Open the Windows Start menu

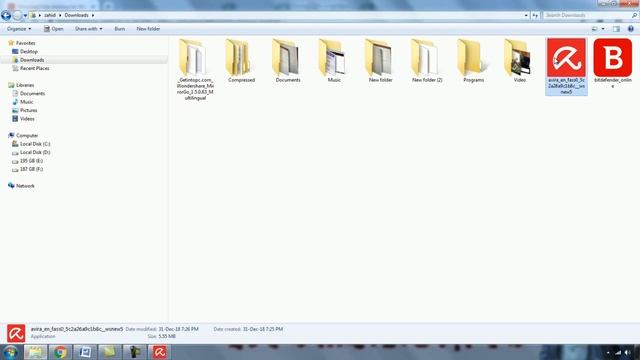click(11, 352)
